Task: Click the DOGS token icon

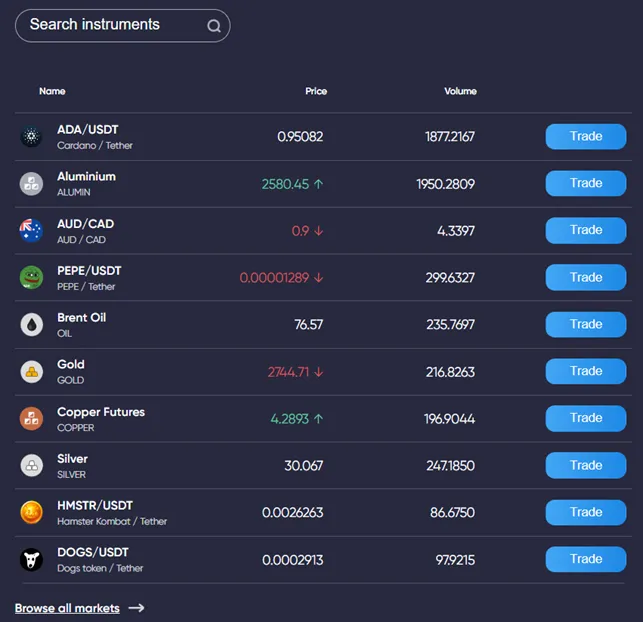Action: pyautogui.click(x=32, y=560)
